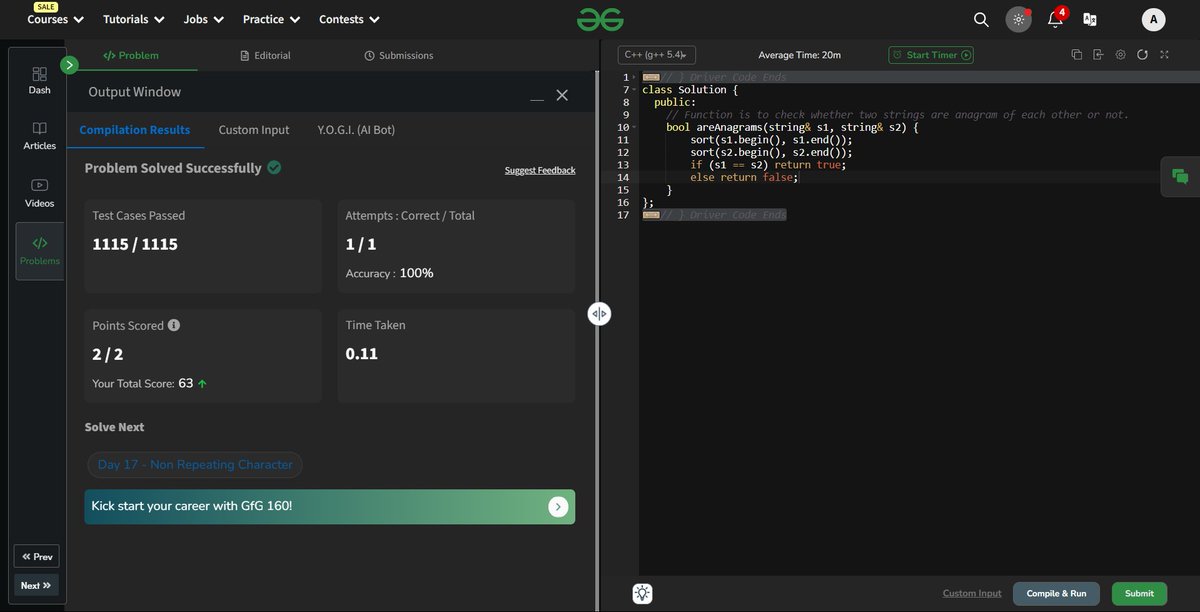Start the timer
The width and height of the screenshot is (1200, 612).
pos(931,55)
